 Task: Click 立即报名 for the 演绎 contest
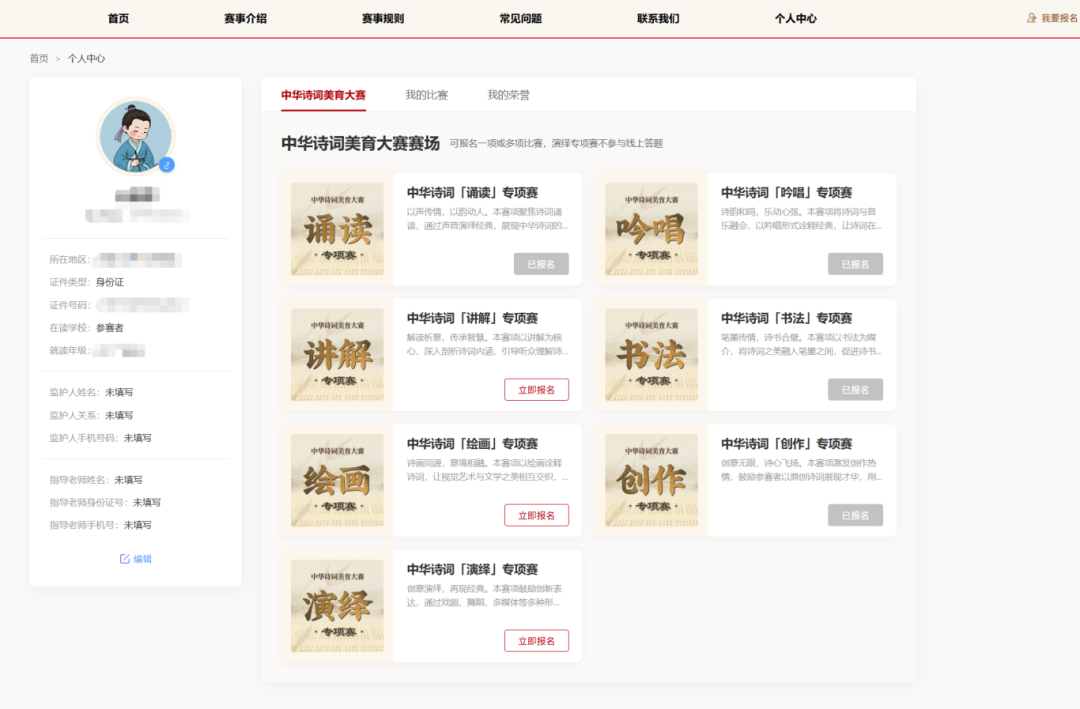click(x=536, y=641)
